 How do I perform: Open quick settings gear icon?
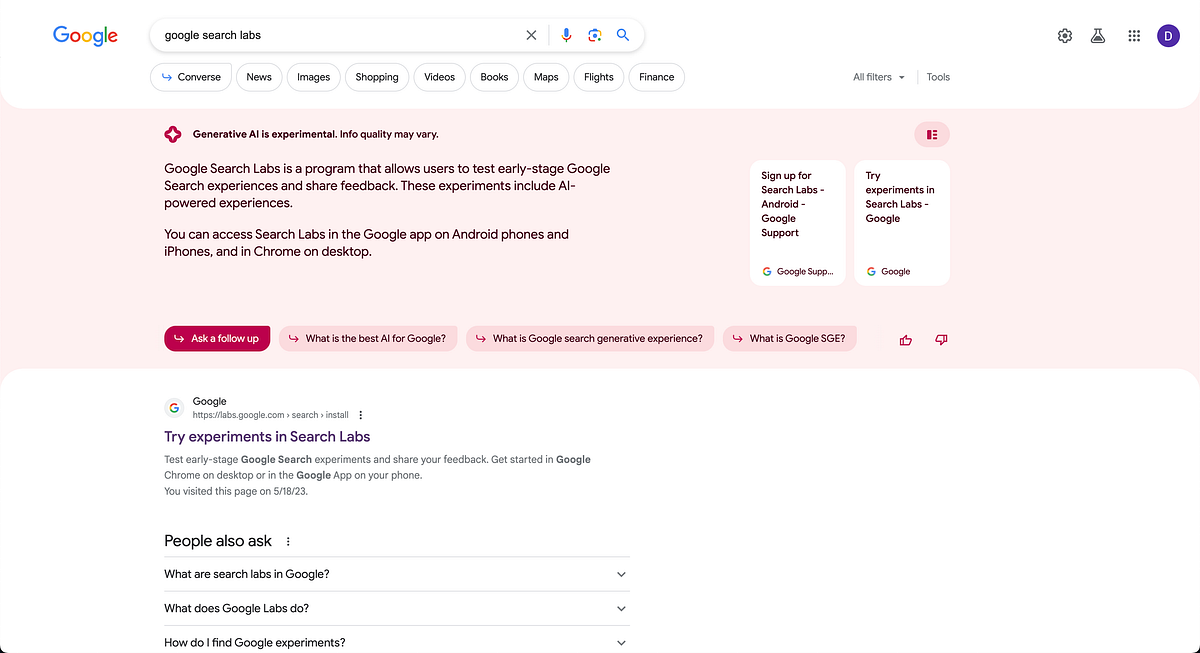point(1064,34)
